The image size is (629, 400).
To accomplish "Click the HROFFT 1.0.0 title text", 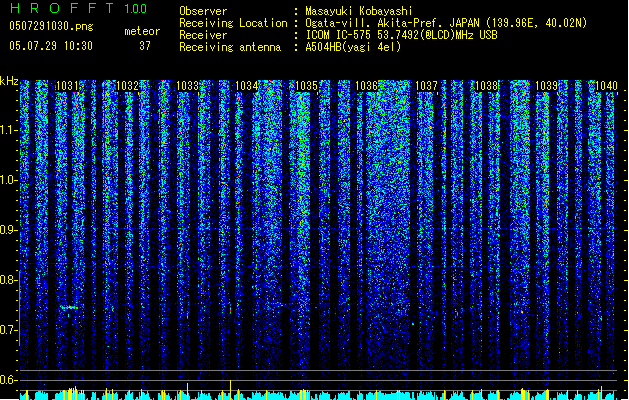I will point(78,8).
